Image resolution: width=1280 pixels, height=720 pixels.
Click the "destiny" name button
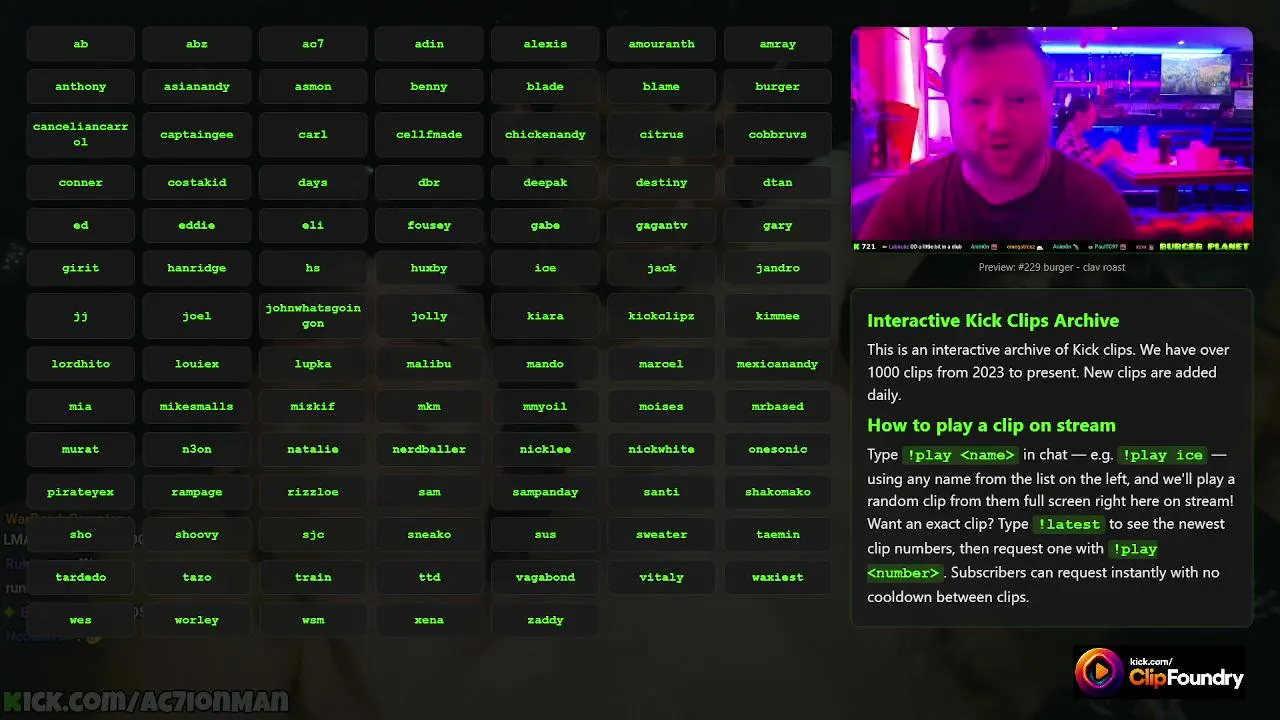pyautogui.click(x=661, y=183)
